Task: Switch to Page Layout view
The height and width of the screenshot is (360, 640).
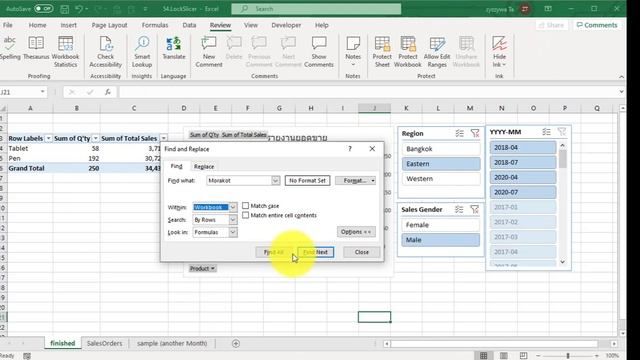Action: point(504,356)
